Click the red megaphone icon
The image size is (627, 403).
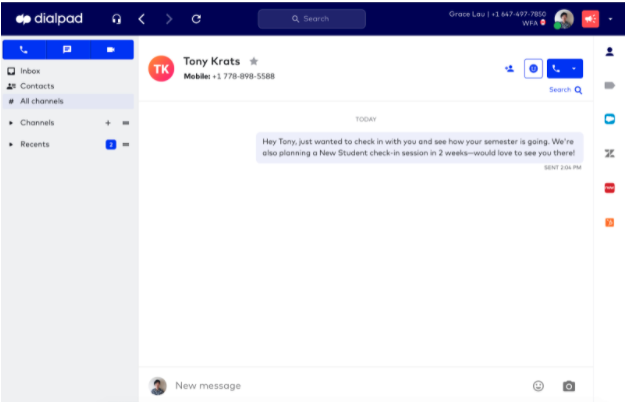coord(590,19)
